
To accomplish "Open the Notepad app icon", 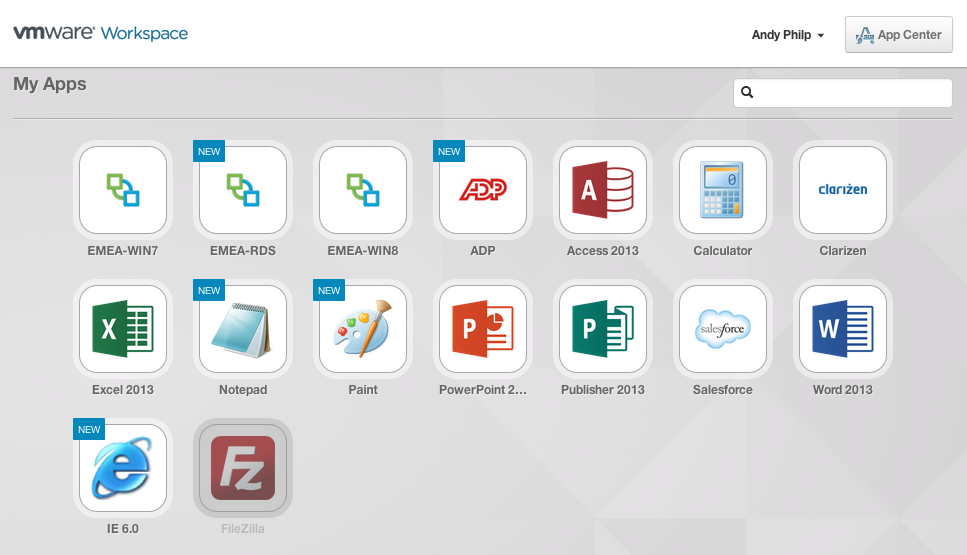I will (243, 329).
